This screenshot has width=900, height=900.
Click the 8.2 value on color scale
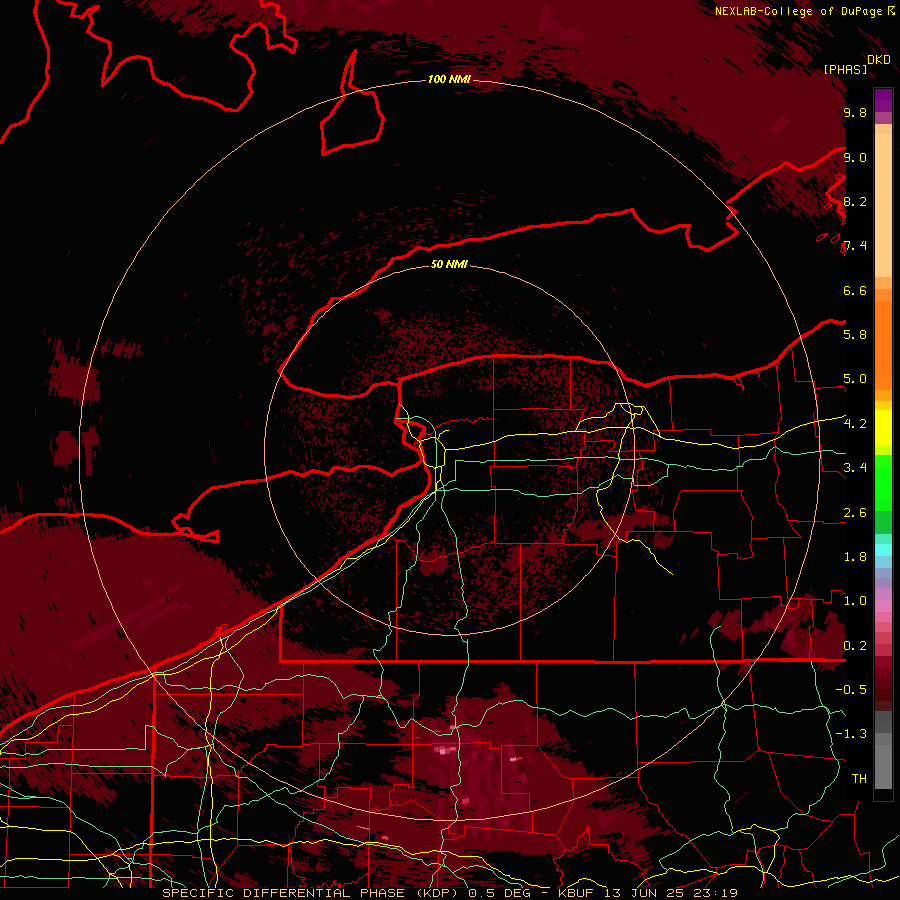tap(855, 201)
